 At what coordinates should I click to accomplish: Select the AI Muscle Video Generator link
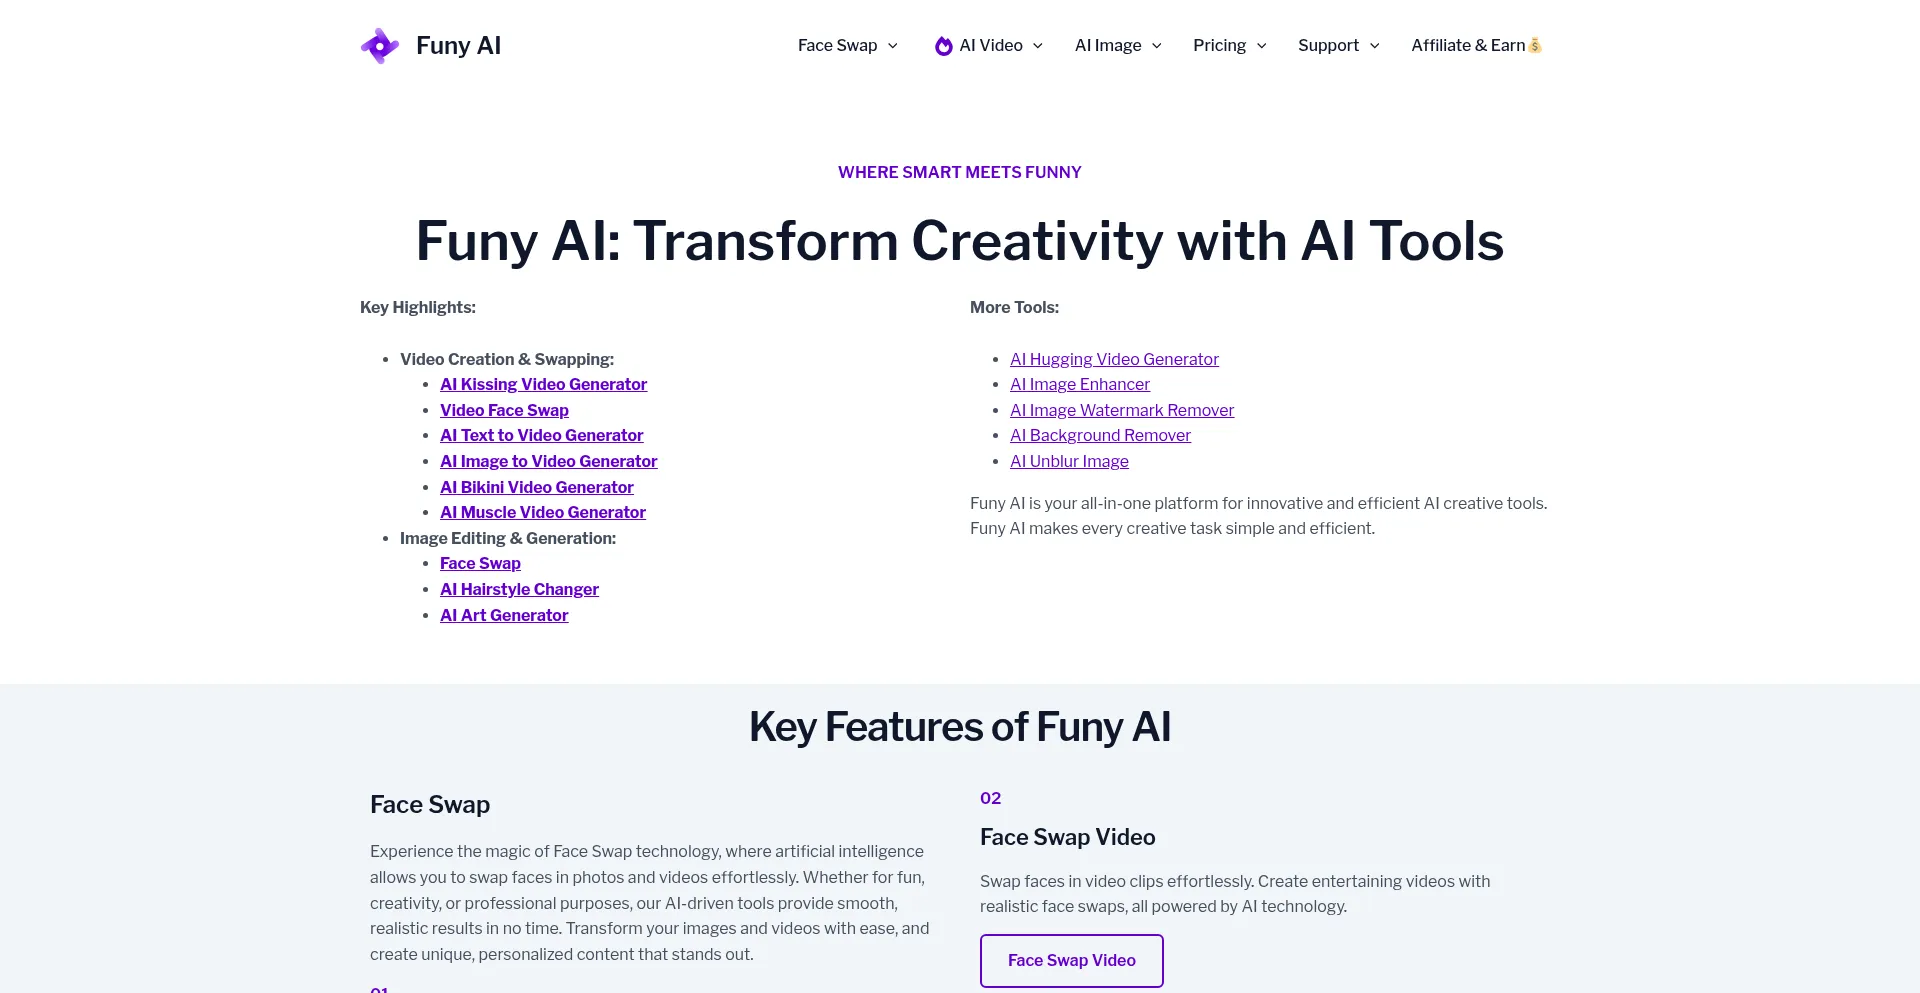542,512
